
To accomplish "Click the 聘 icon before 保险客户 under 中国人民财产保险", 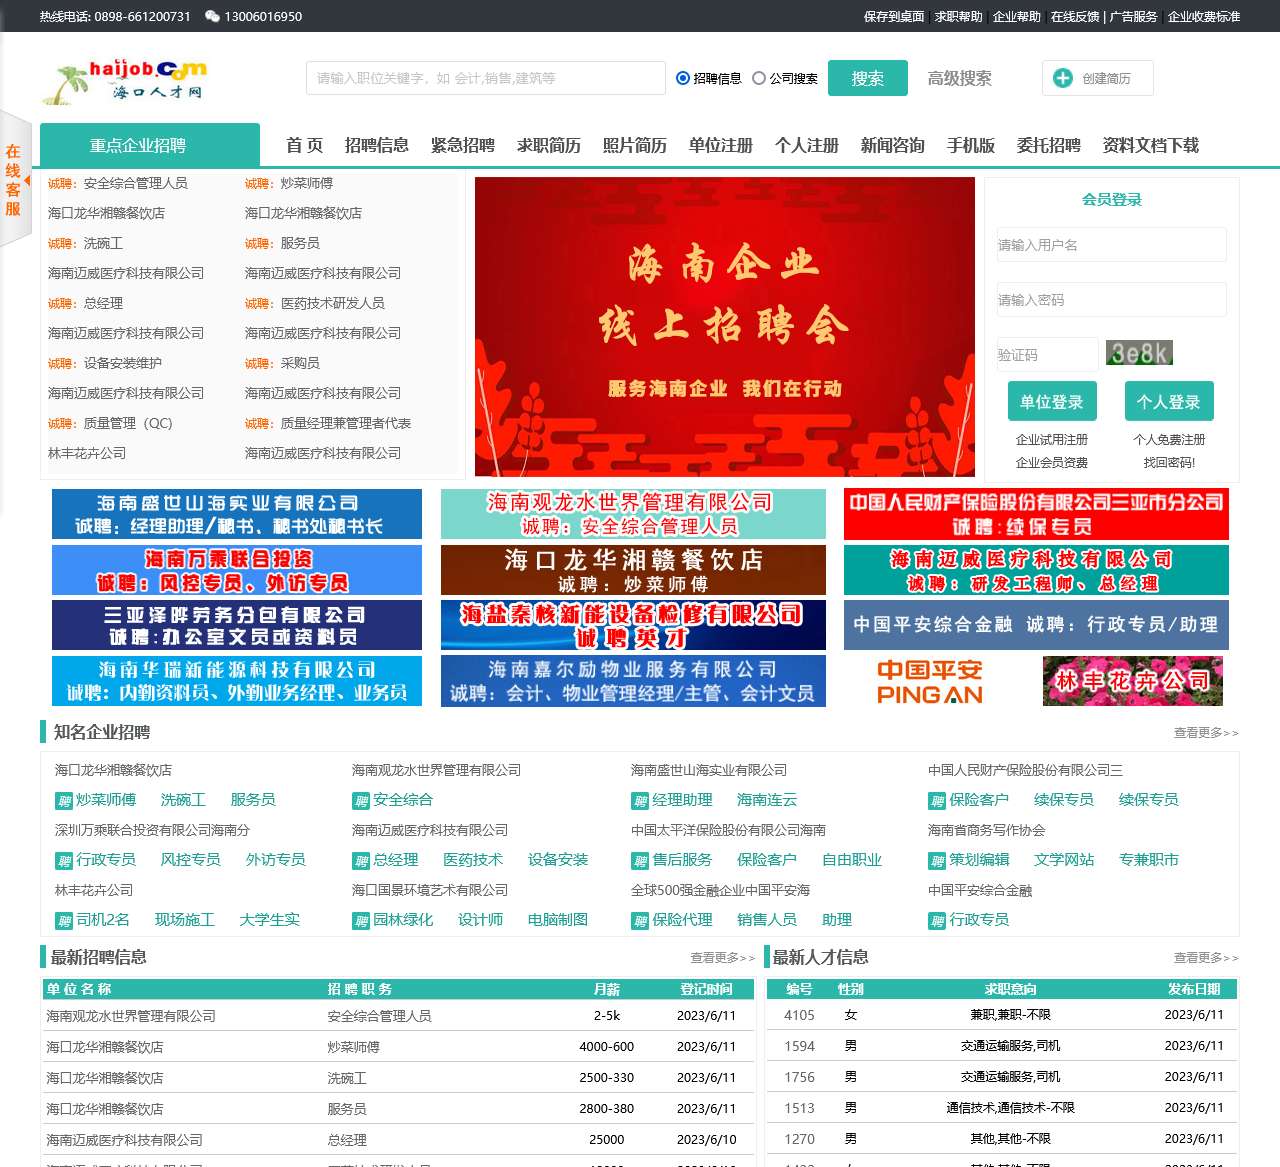I will 937,801.
